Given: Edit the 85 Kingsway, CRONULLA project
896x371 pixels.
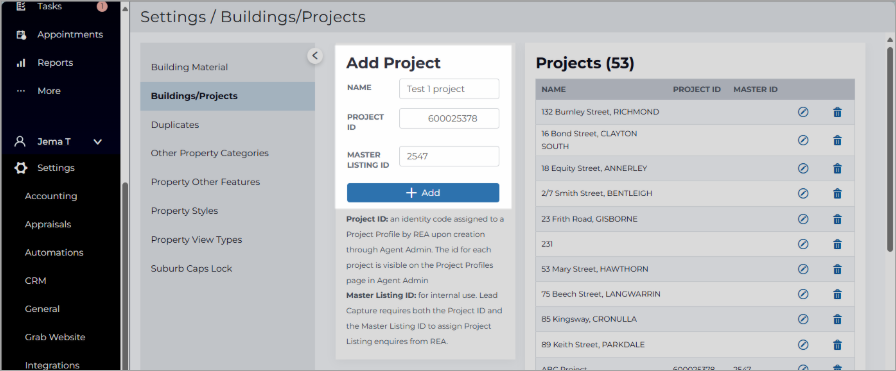Looking at the screenshot, I should [x=803, y=319].
